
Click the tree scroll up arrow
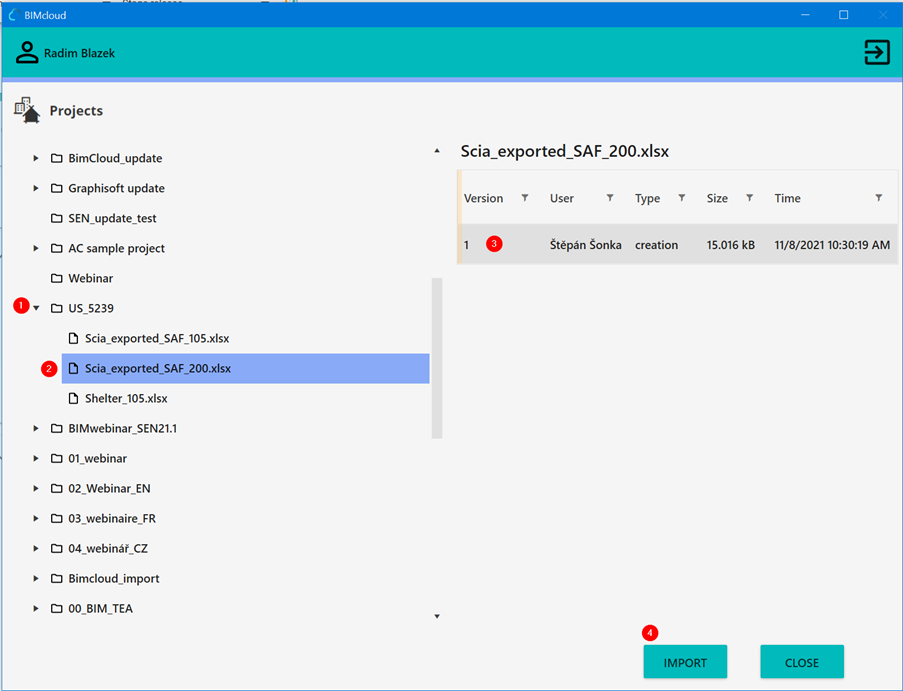point(437,151)
